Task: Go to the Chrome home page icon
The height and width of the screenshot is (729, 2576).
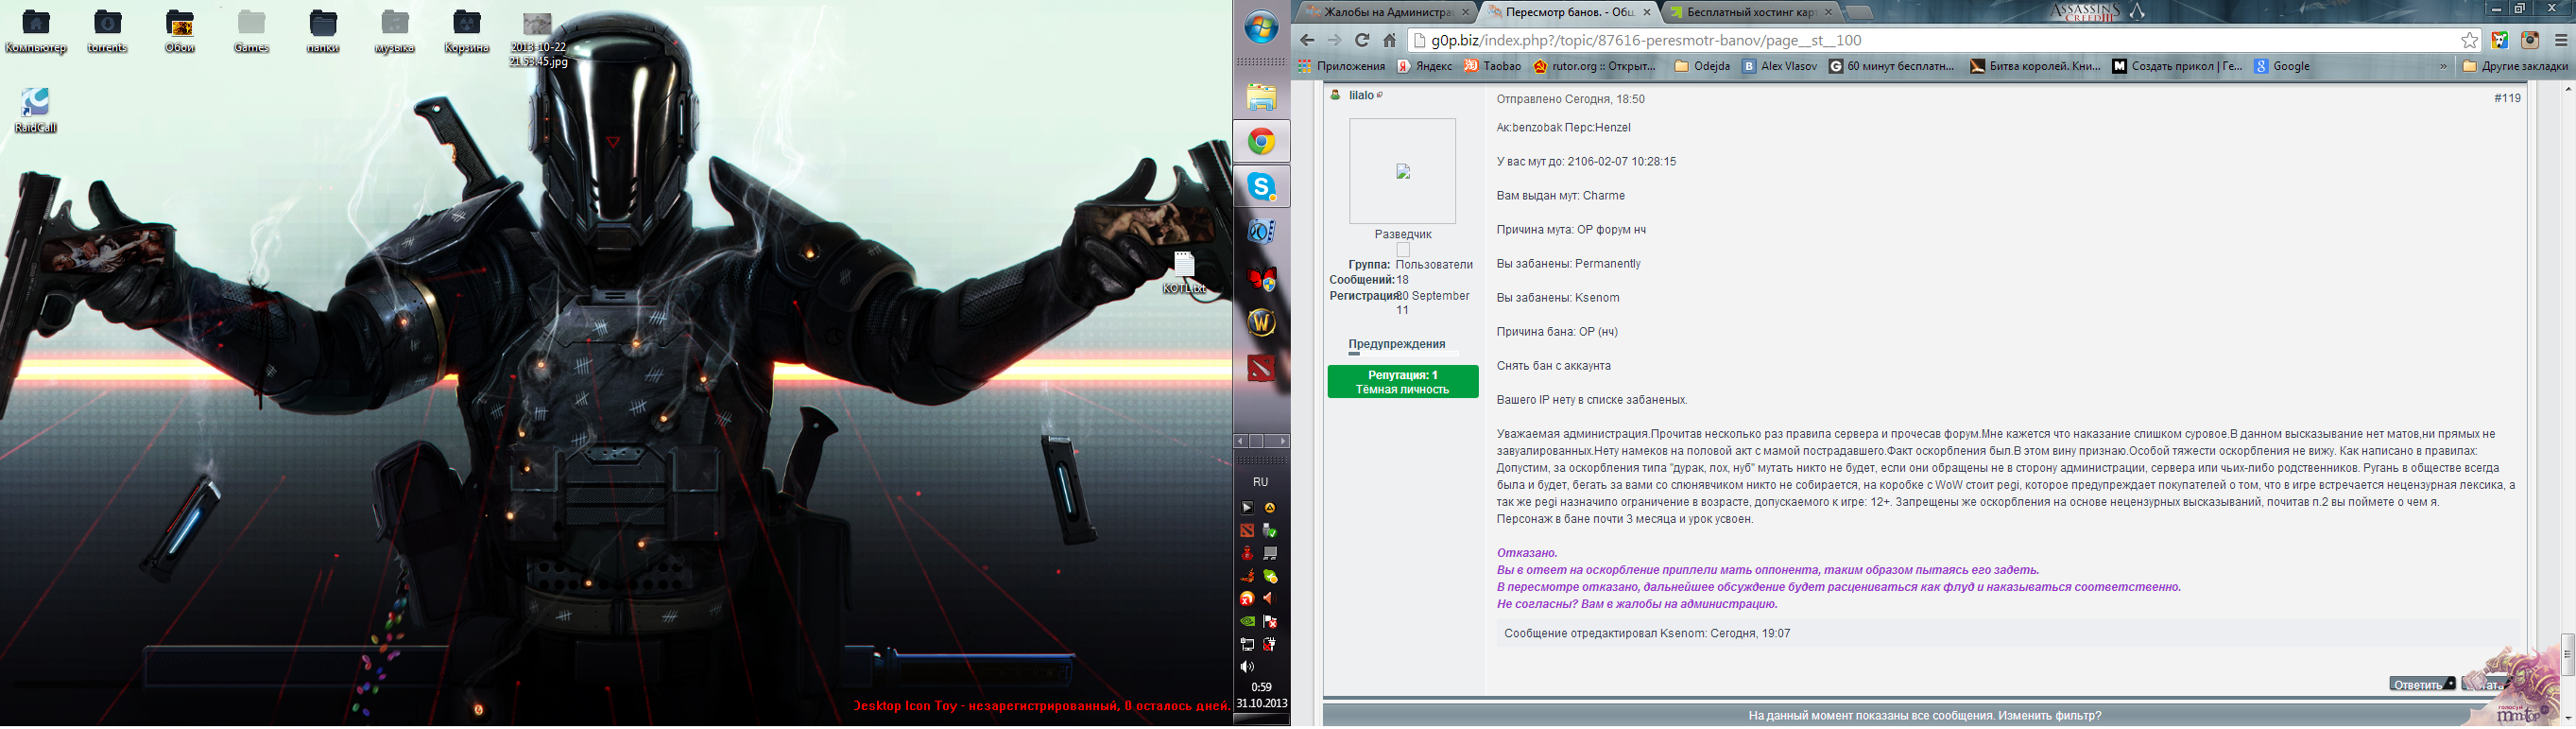Action: (1389, 40)
